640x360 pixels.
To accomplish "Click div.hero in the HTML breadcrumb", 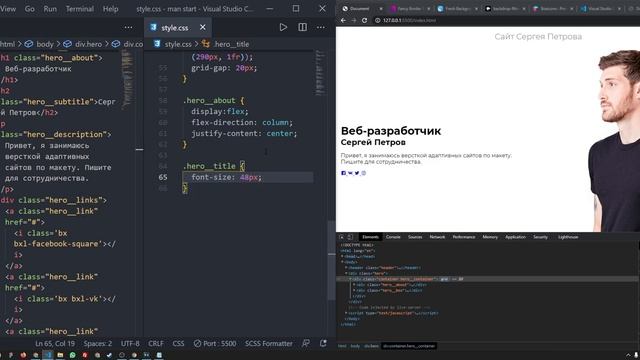I will pyautogui.click(x=88, y=44).
